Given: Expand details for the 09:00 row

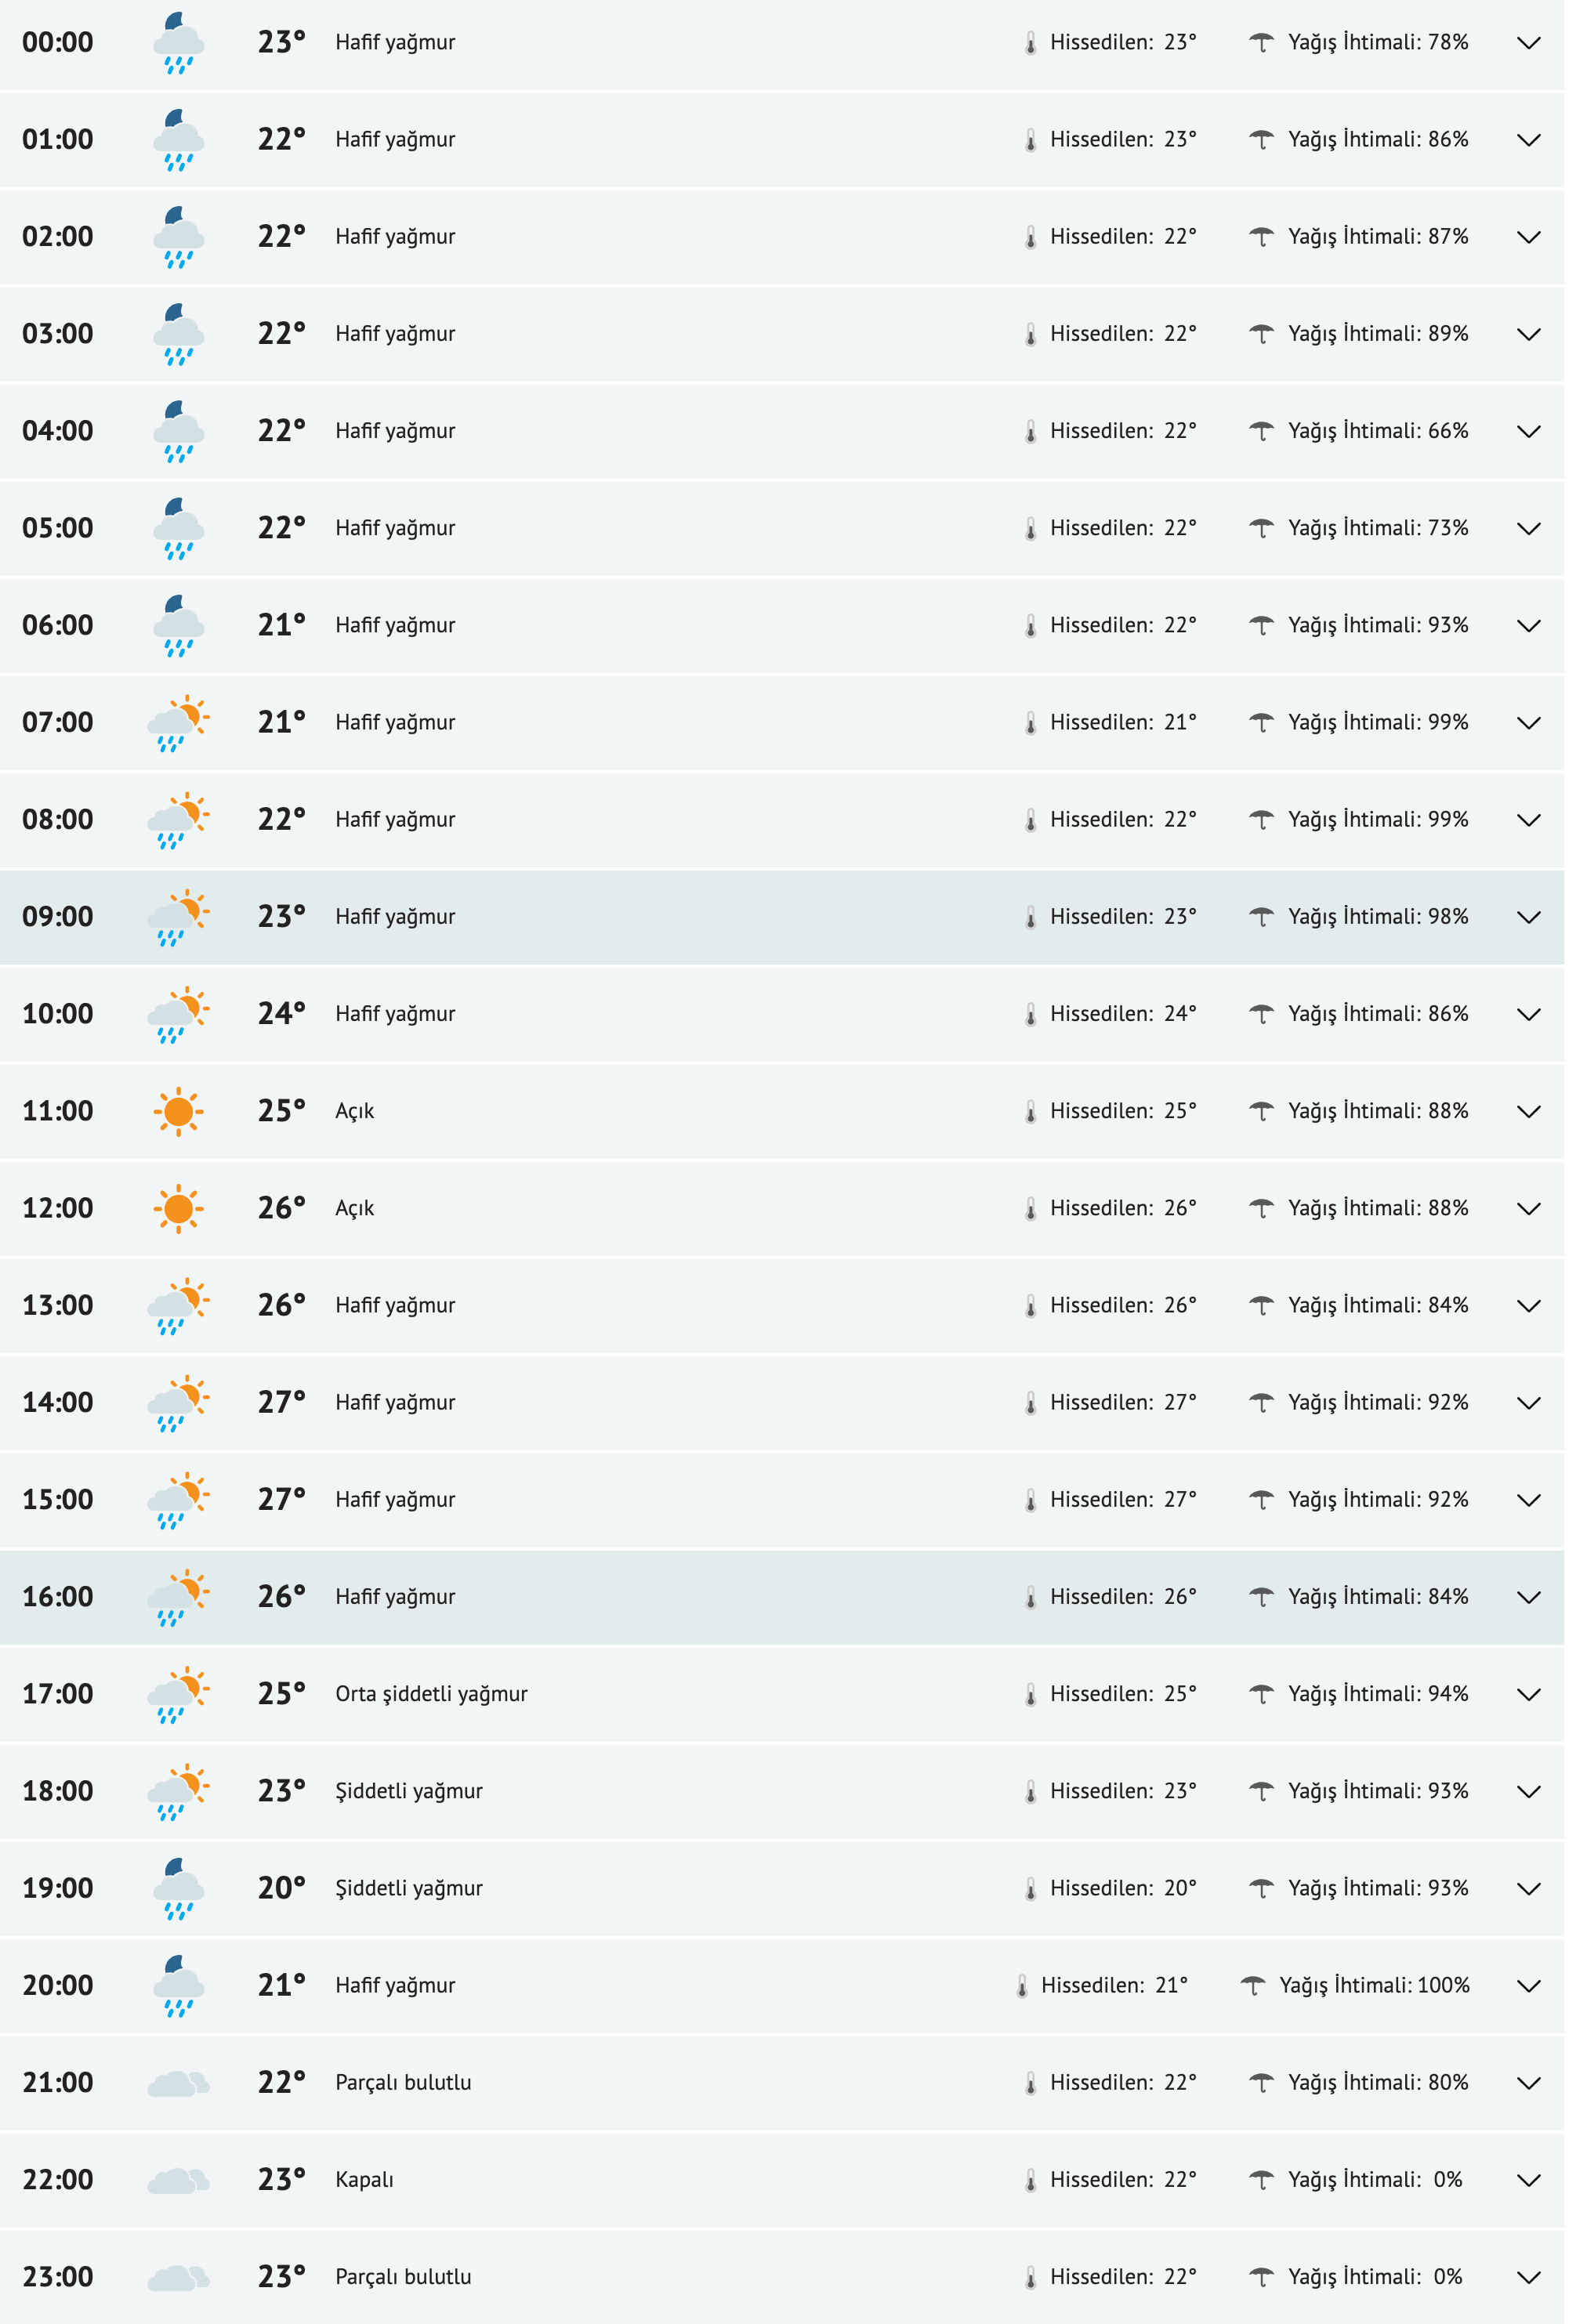Looking at the screenshot, I should [x=1527, y=917].
